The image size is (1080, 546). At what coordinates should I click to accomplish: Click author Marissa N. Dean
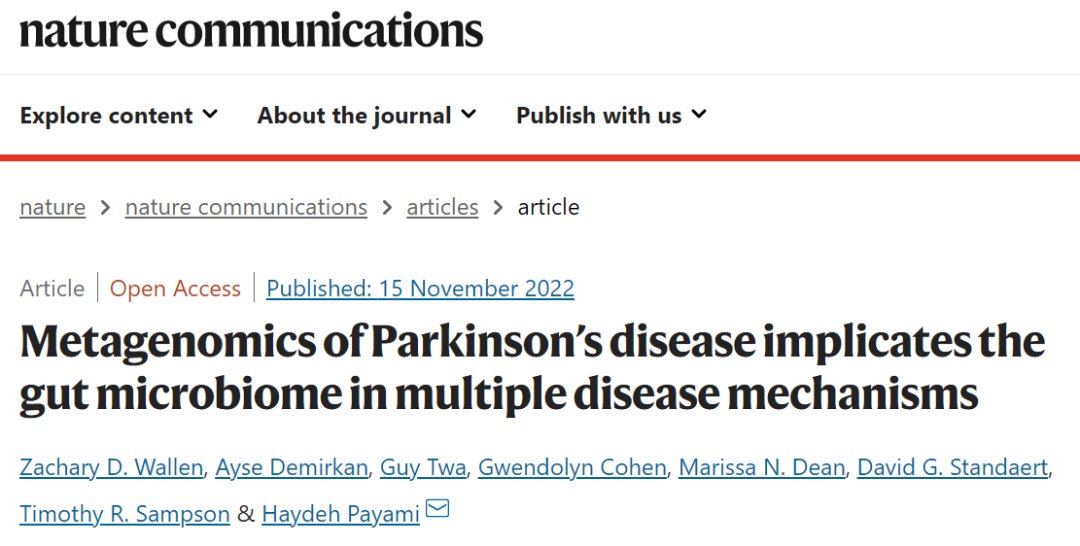tap(761, 468)
